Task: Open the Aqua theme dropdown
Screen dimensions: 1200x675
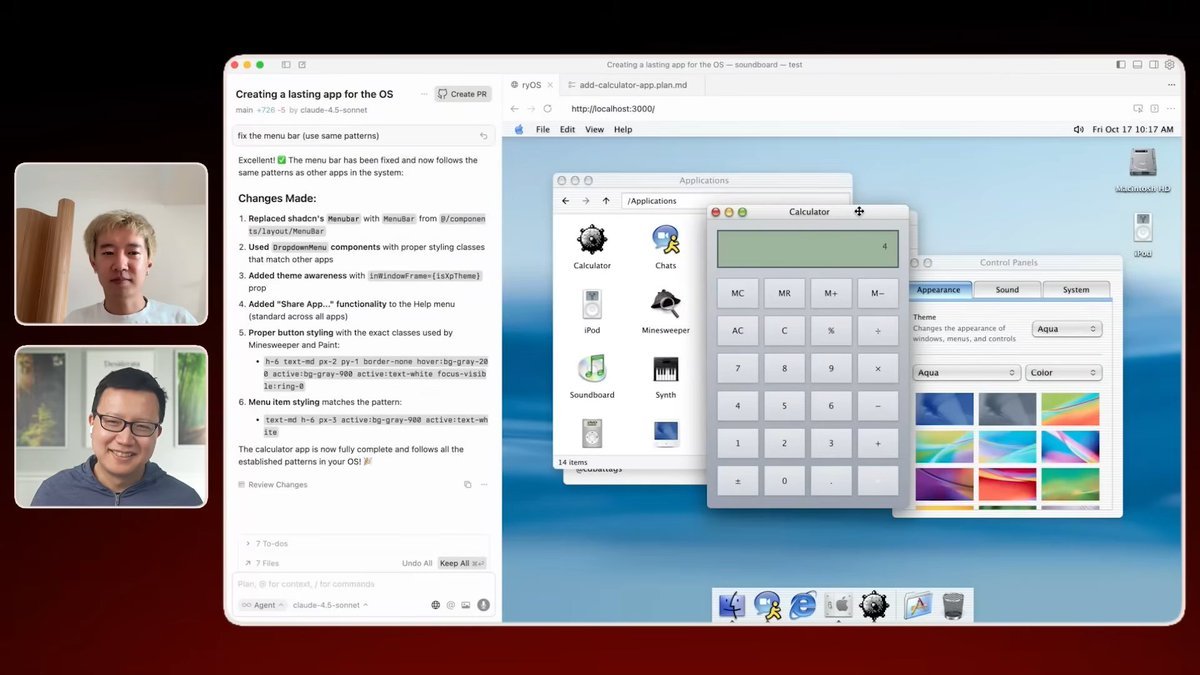Action: [x=1066, y=328]
